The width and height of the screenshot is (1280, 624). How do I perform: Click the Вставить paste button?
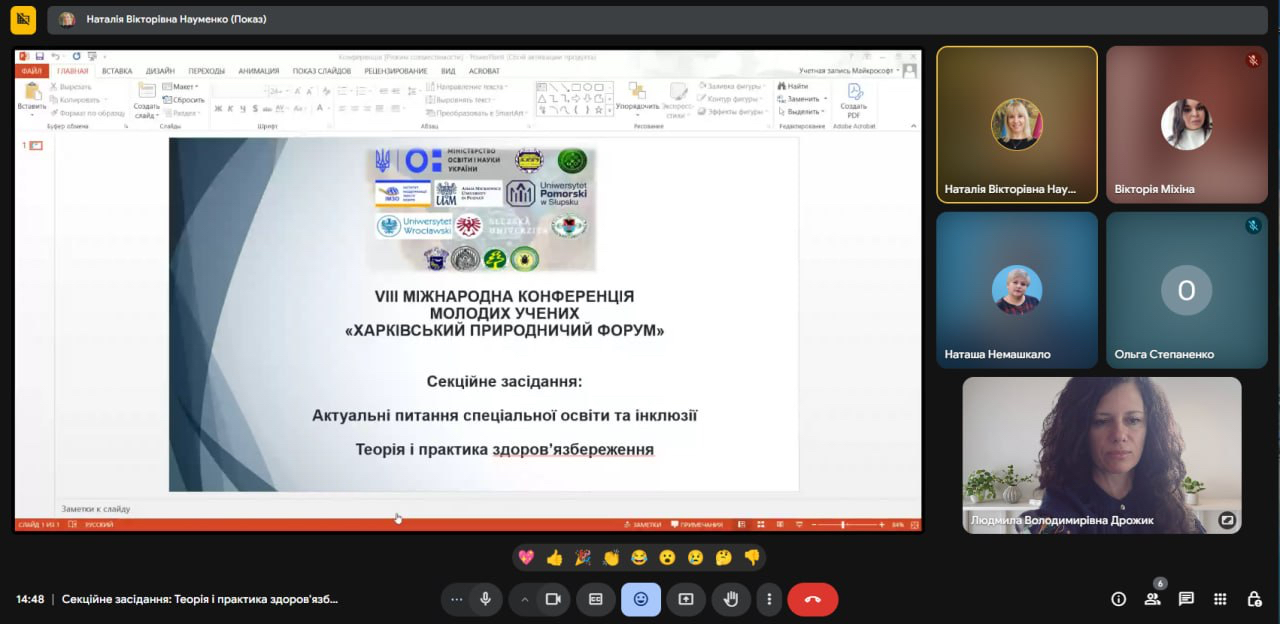pyautogui.click(x=32, y=98)
